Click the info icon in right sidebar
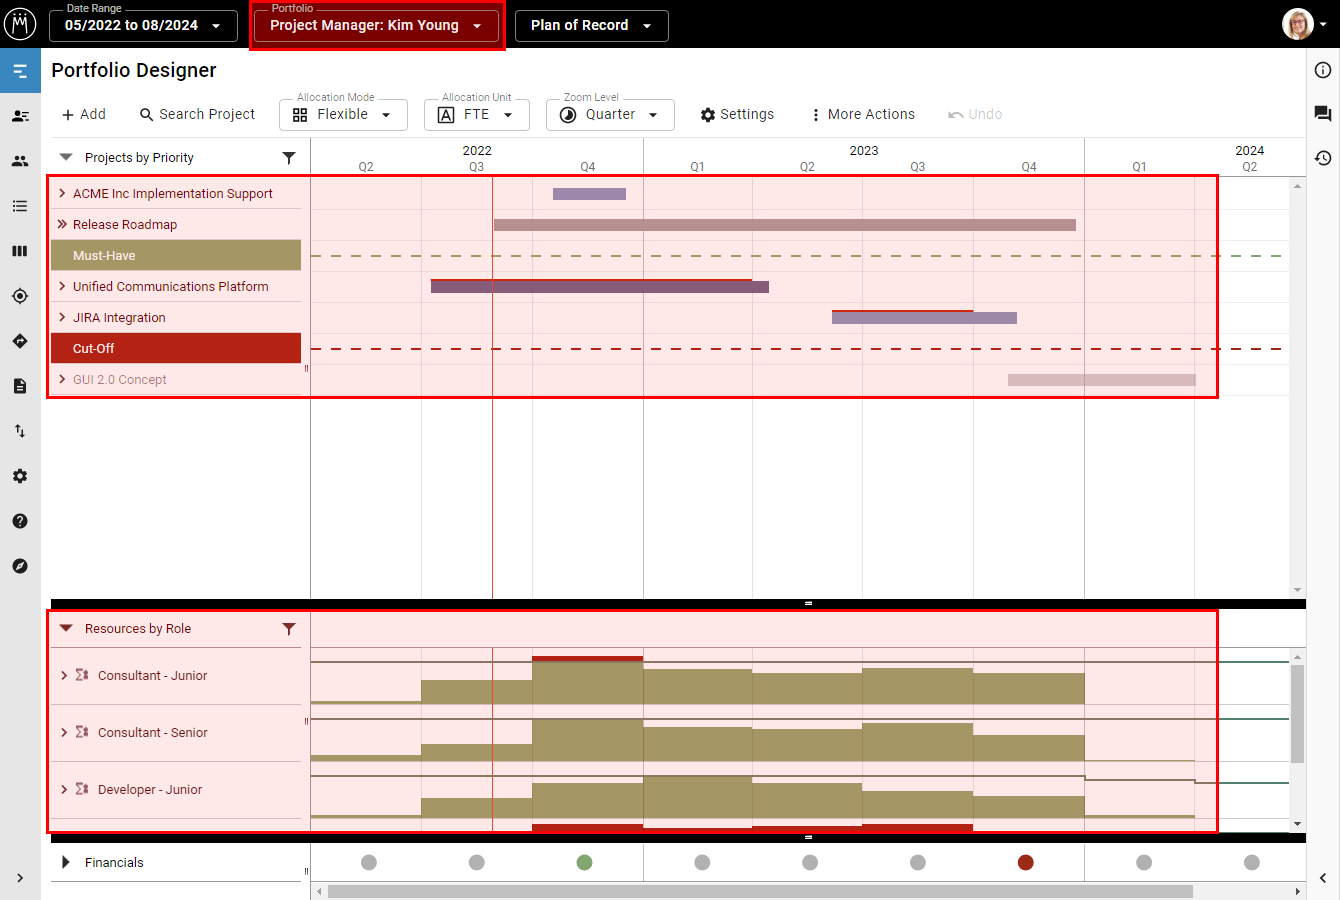The width and height of the screenshot is (1340, 900). point(1322,70)
